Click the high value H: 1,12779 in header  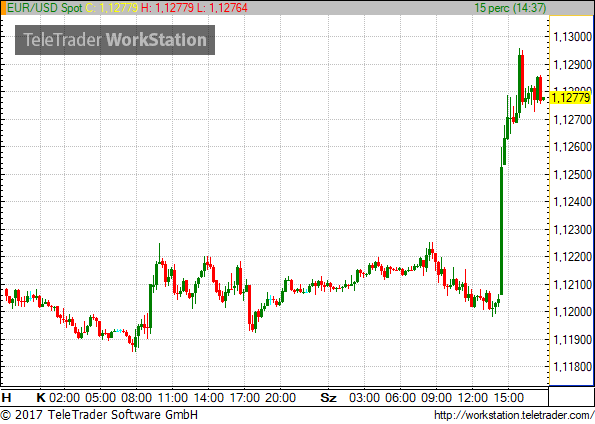click(167, 8)
